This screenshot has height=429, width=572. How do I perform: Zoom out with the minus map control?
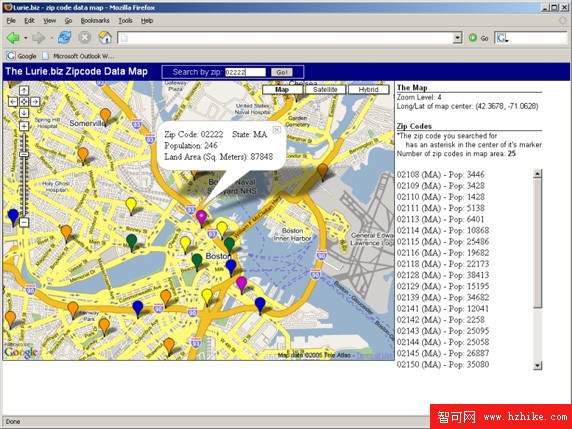coord(24,222)
